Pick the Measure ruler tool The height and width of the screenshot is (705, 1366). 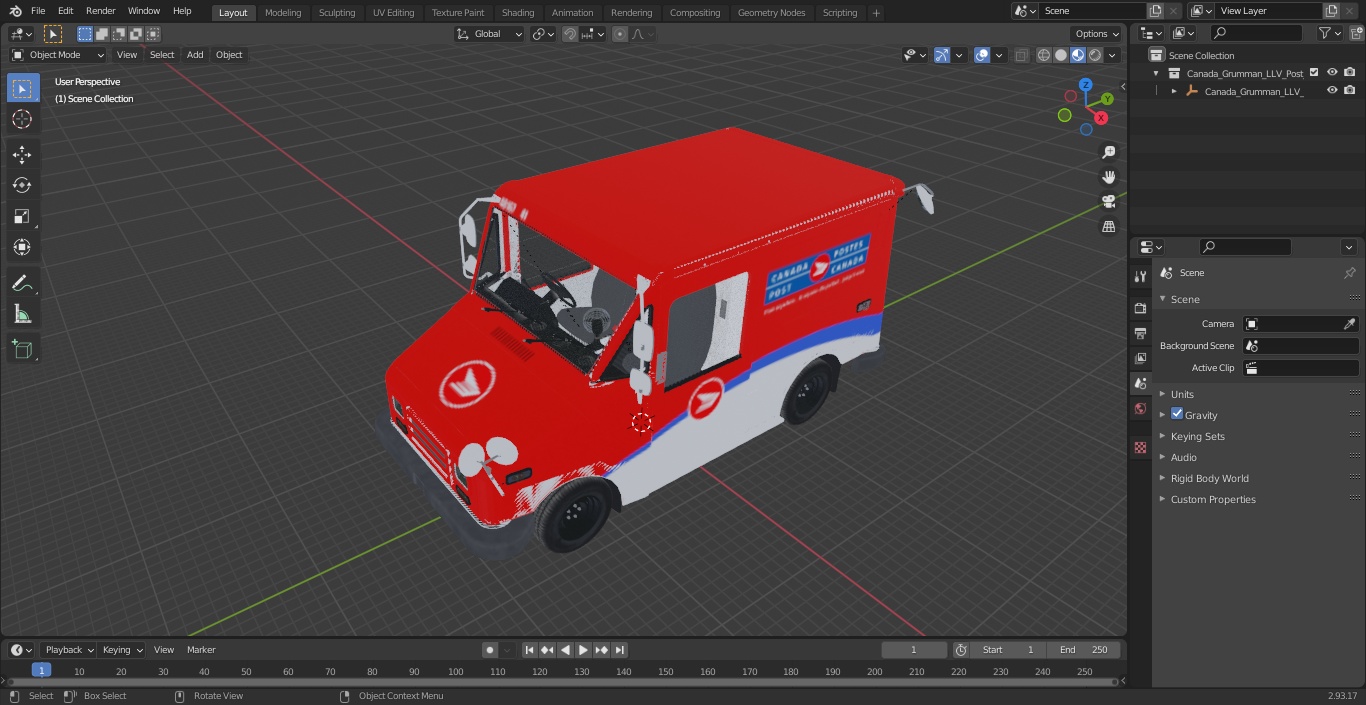22,315
